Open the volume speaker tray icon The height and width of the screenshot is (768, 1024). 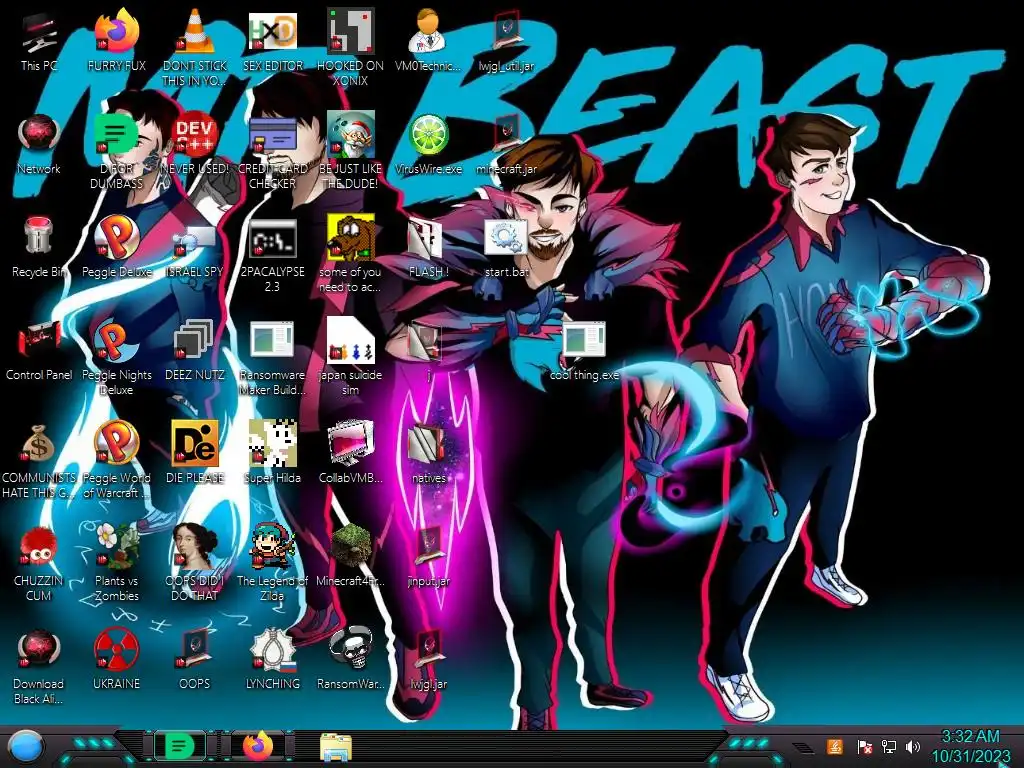[913, 746]
